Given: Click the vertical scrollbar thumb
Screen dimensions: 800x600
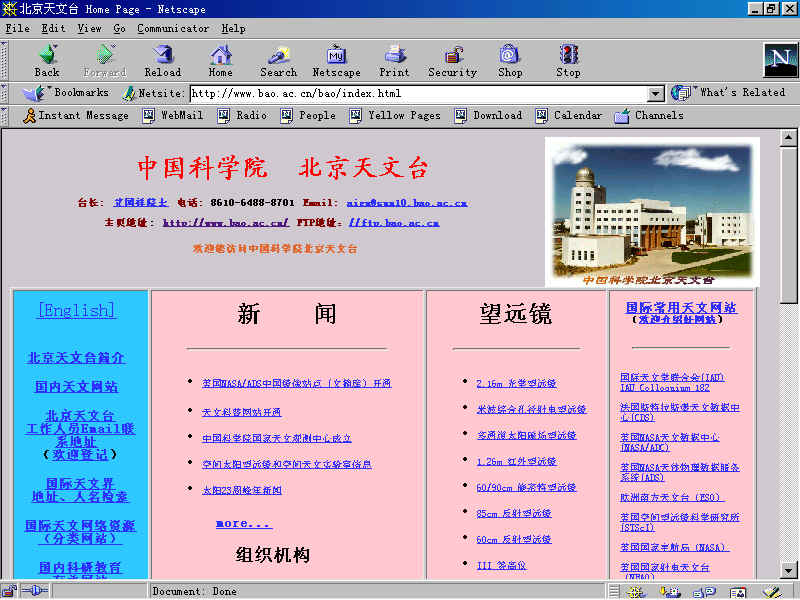Looking at the screenshot, I should (788, 226).
